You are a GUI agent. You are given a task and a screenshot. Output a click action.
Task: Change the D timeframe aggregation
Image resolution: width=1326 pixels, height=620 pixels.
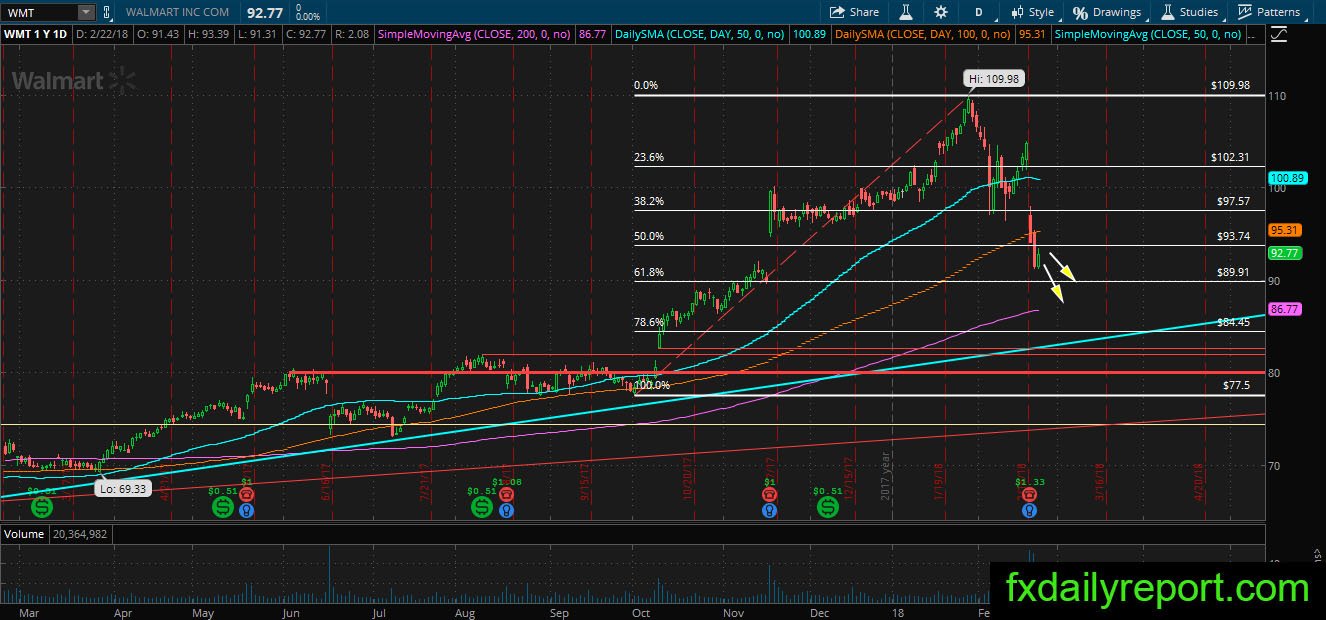(x=977, y=12)
